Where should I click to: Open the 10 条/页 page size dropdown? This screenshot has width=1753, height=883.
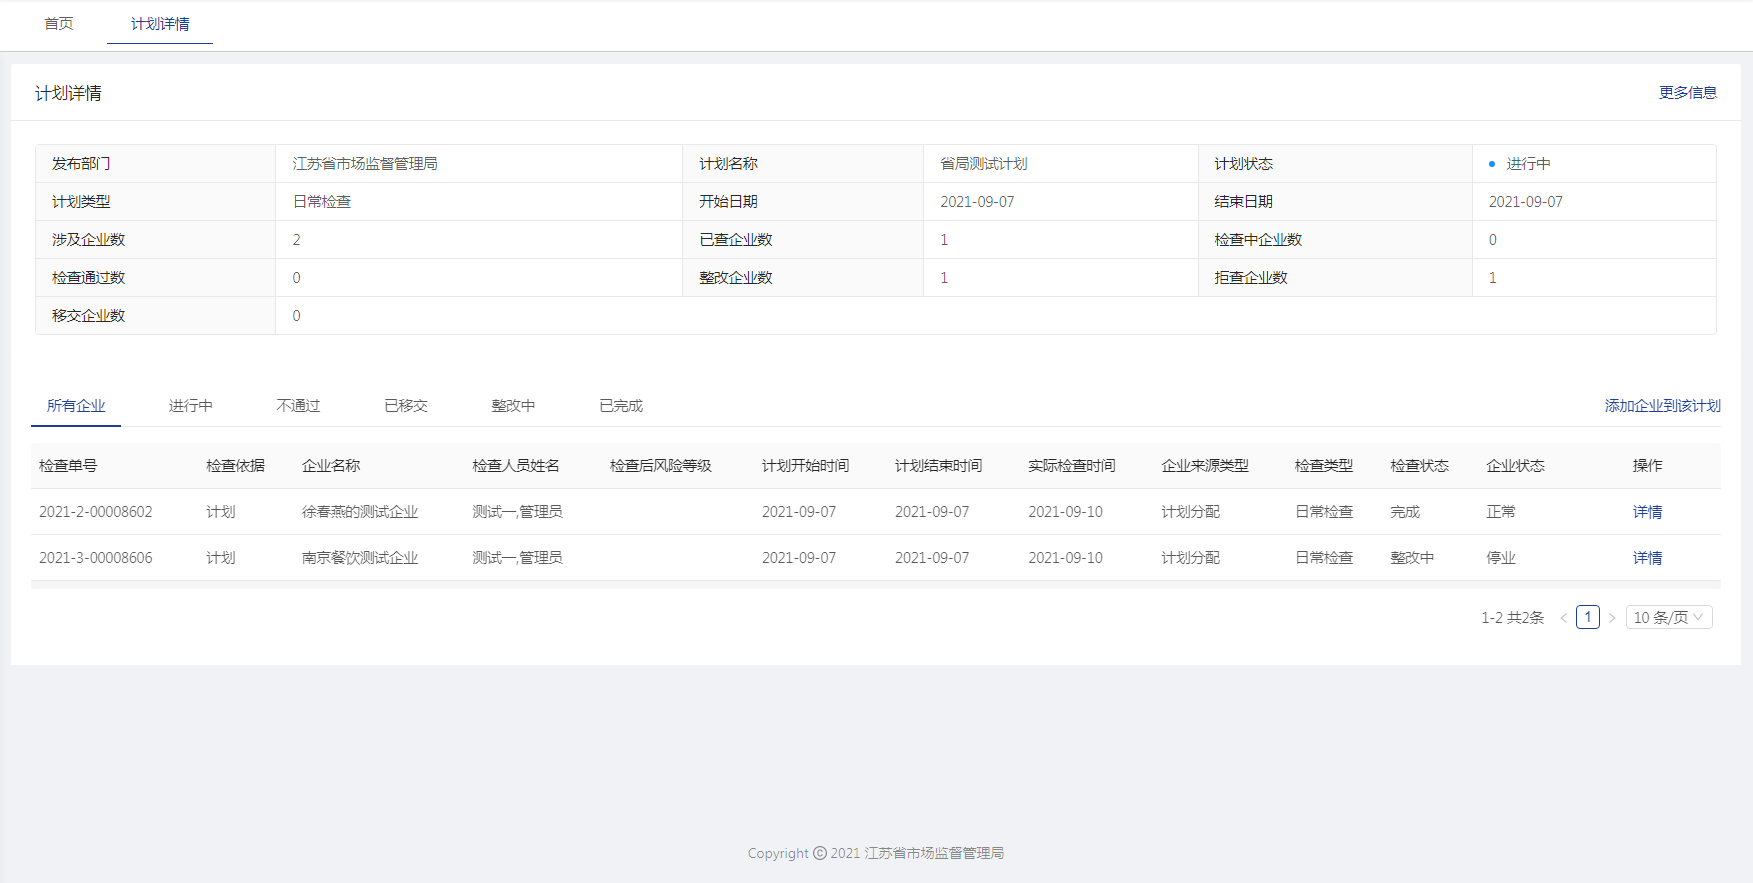point(1668,618)
